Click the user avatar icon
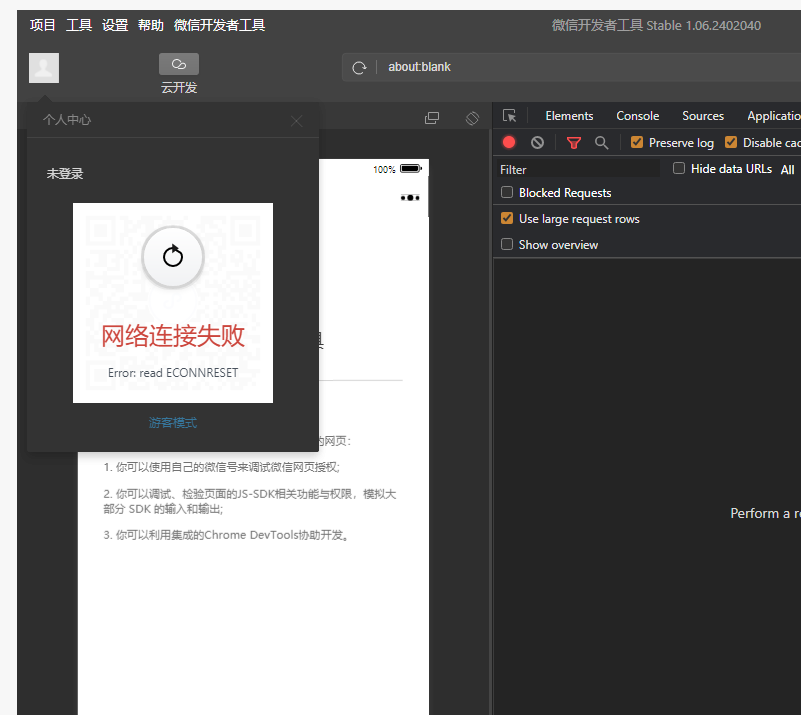Screen dimensions: 801x715 tap(44, 68)
